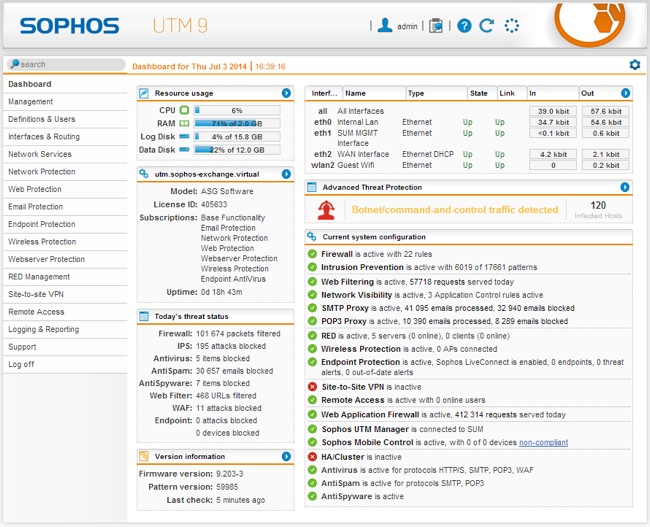Click the RAM usage progress bar
650x527 pixels.
(229, 123)
